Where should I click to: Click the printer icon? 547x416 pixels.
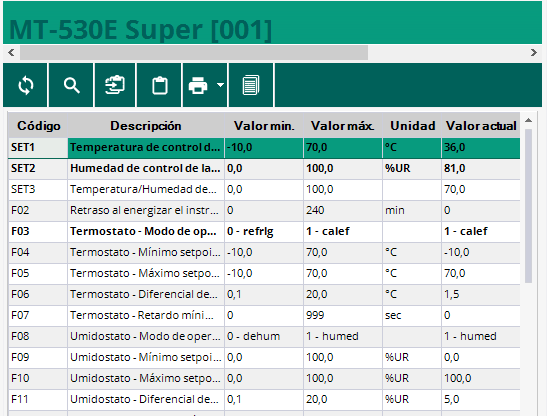coord(198,85)
